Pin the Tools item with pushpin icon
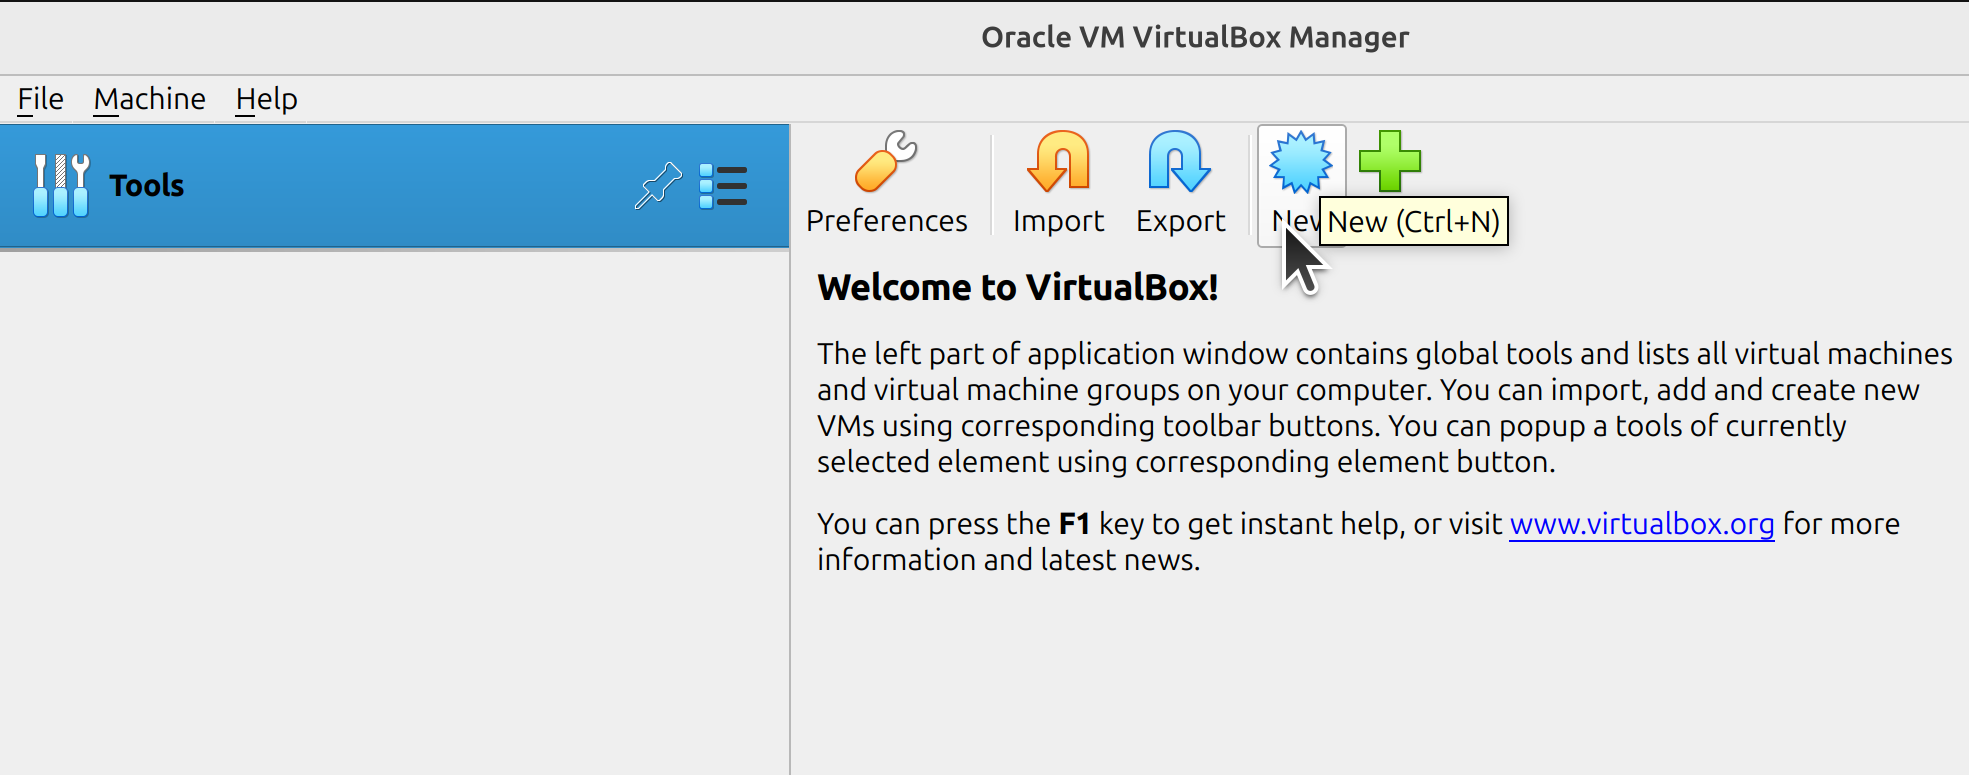 click(657, 186)
